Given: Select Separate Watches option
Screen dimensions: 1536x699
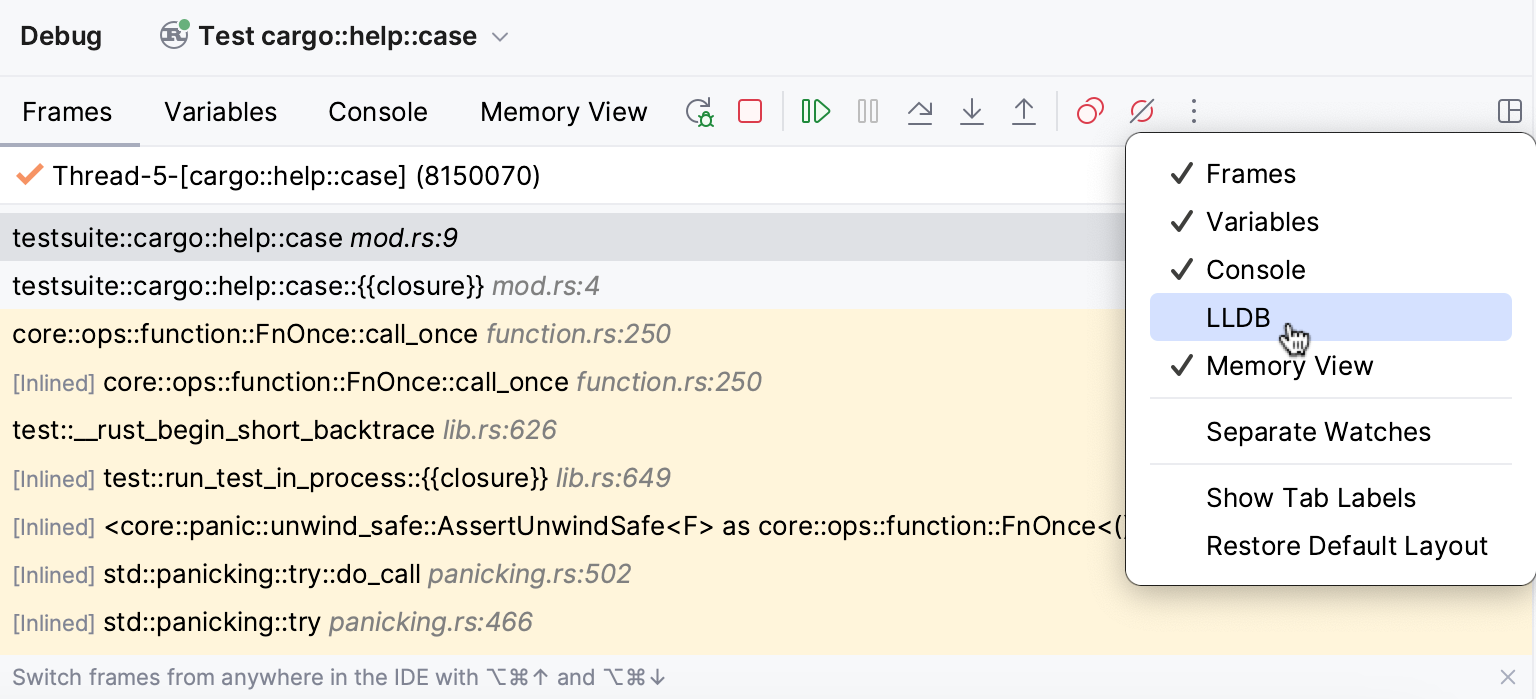Looking at the screenshot, I should pyautogui.click(x=1318, y=432).
